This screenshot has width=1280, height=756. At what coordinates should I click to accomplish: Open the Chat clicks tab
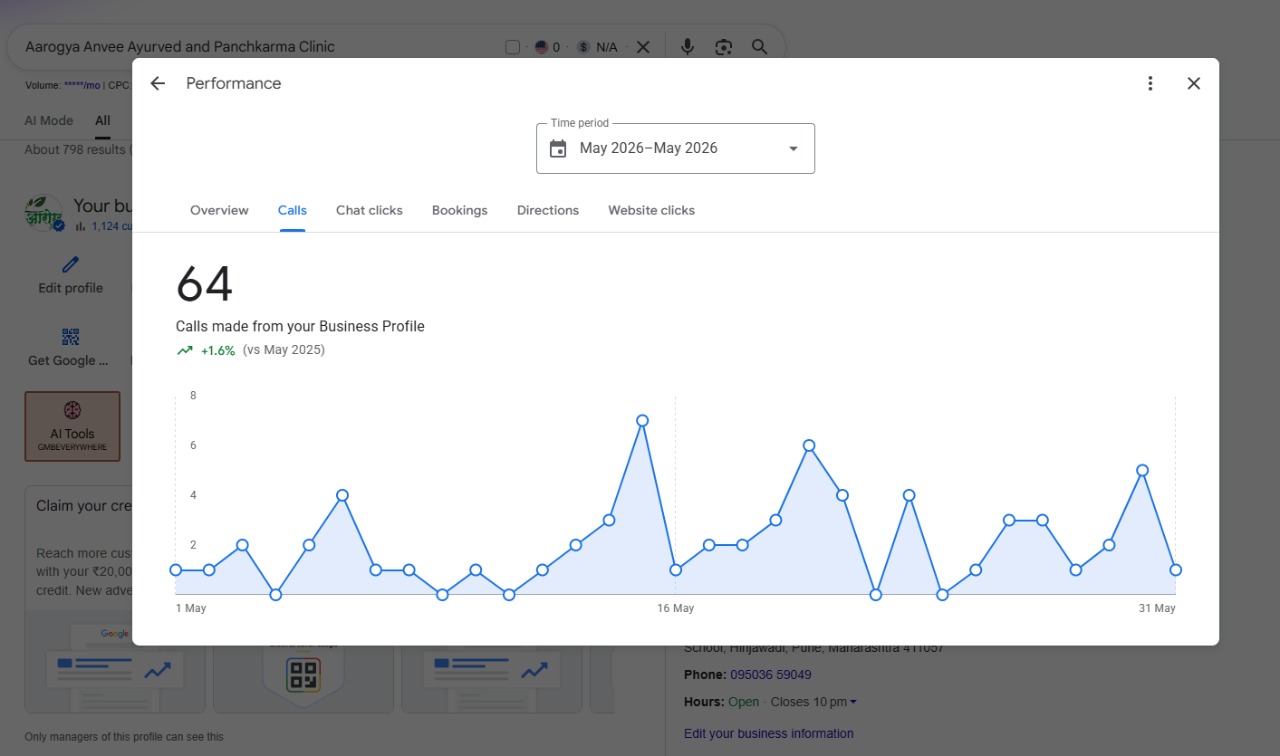[x=369, y=210]
